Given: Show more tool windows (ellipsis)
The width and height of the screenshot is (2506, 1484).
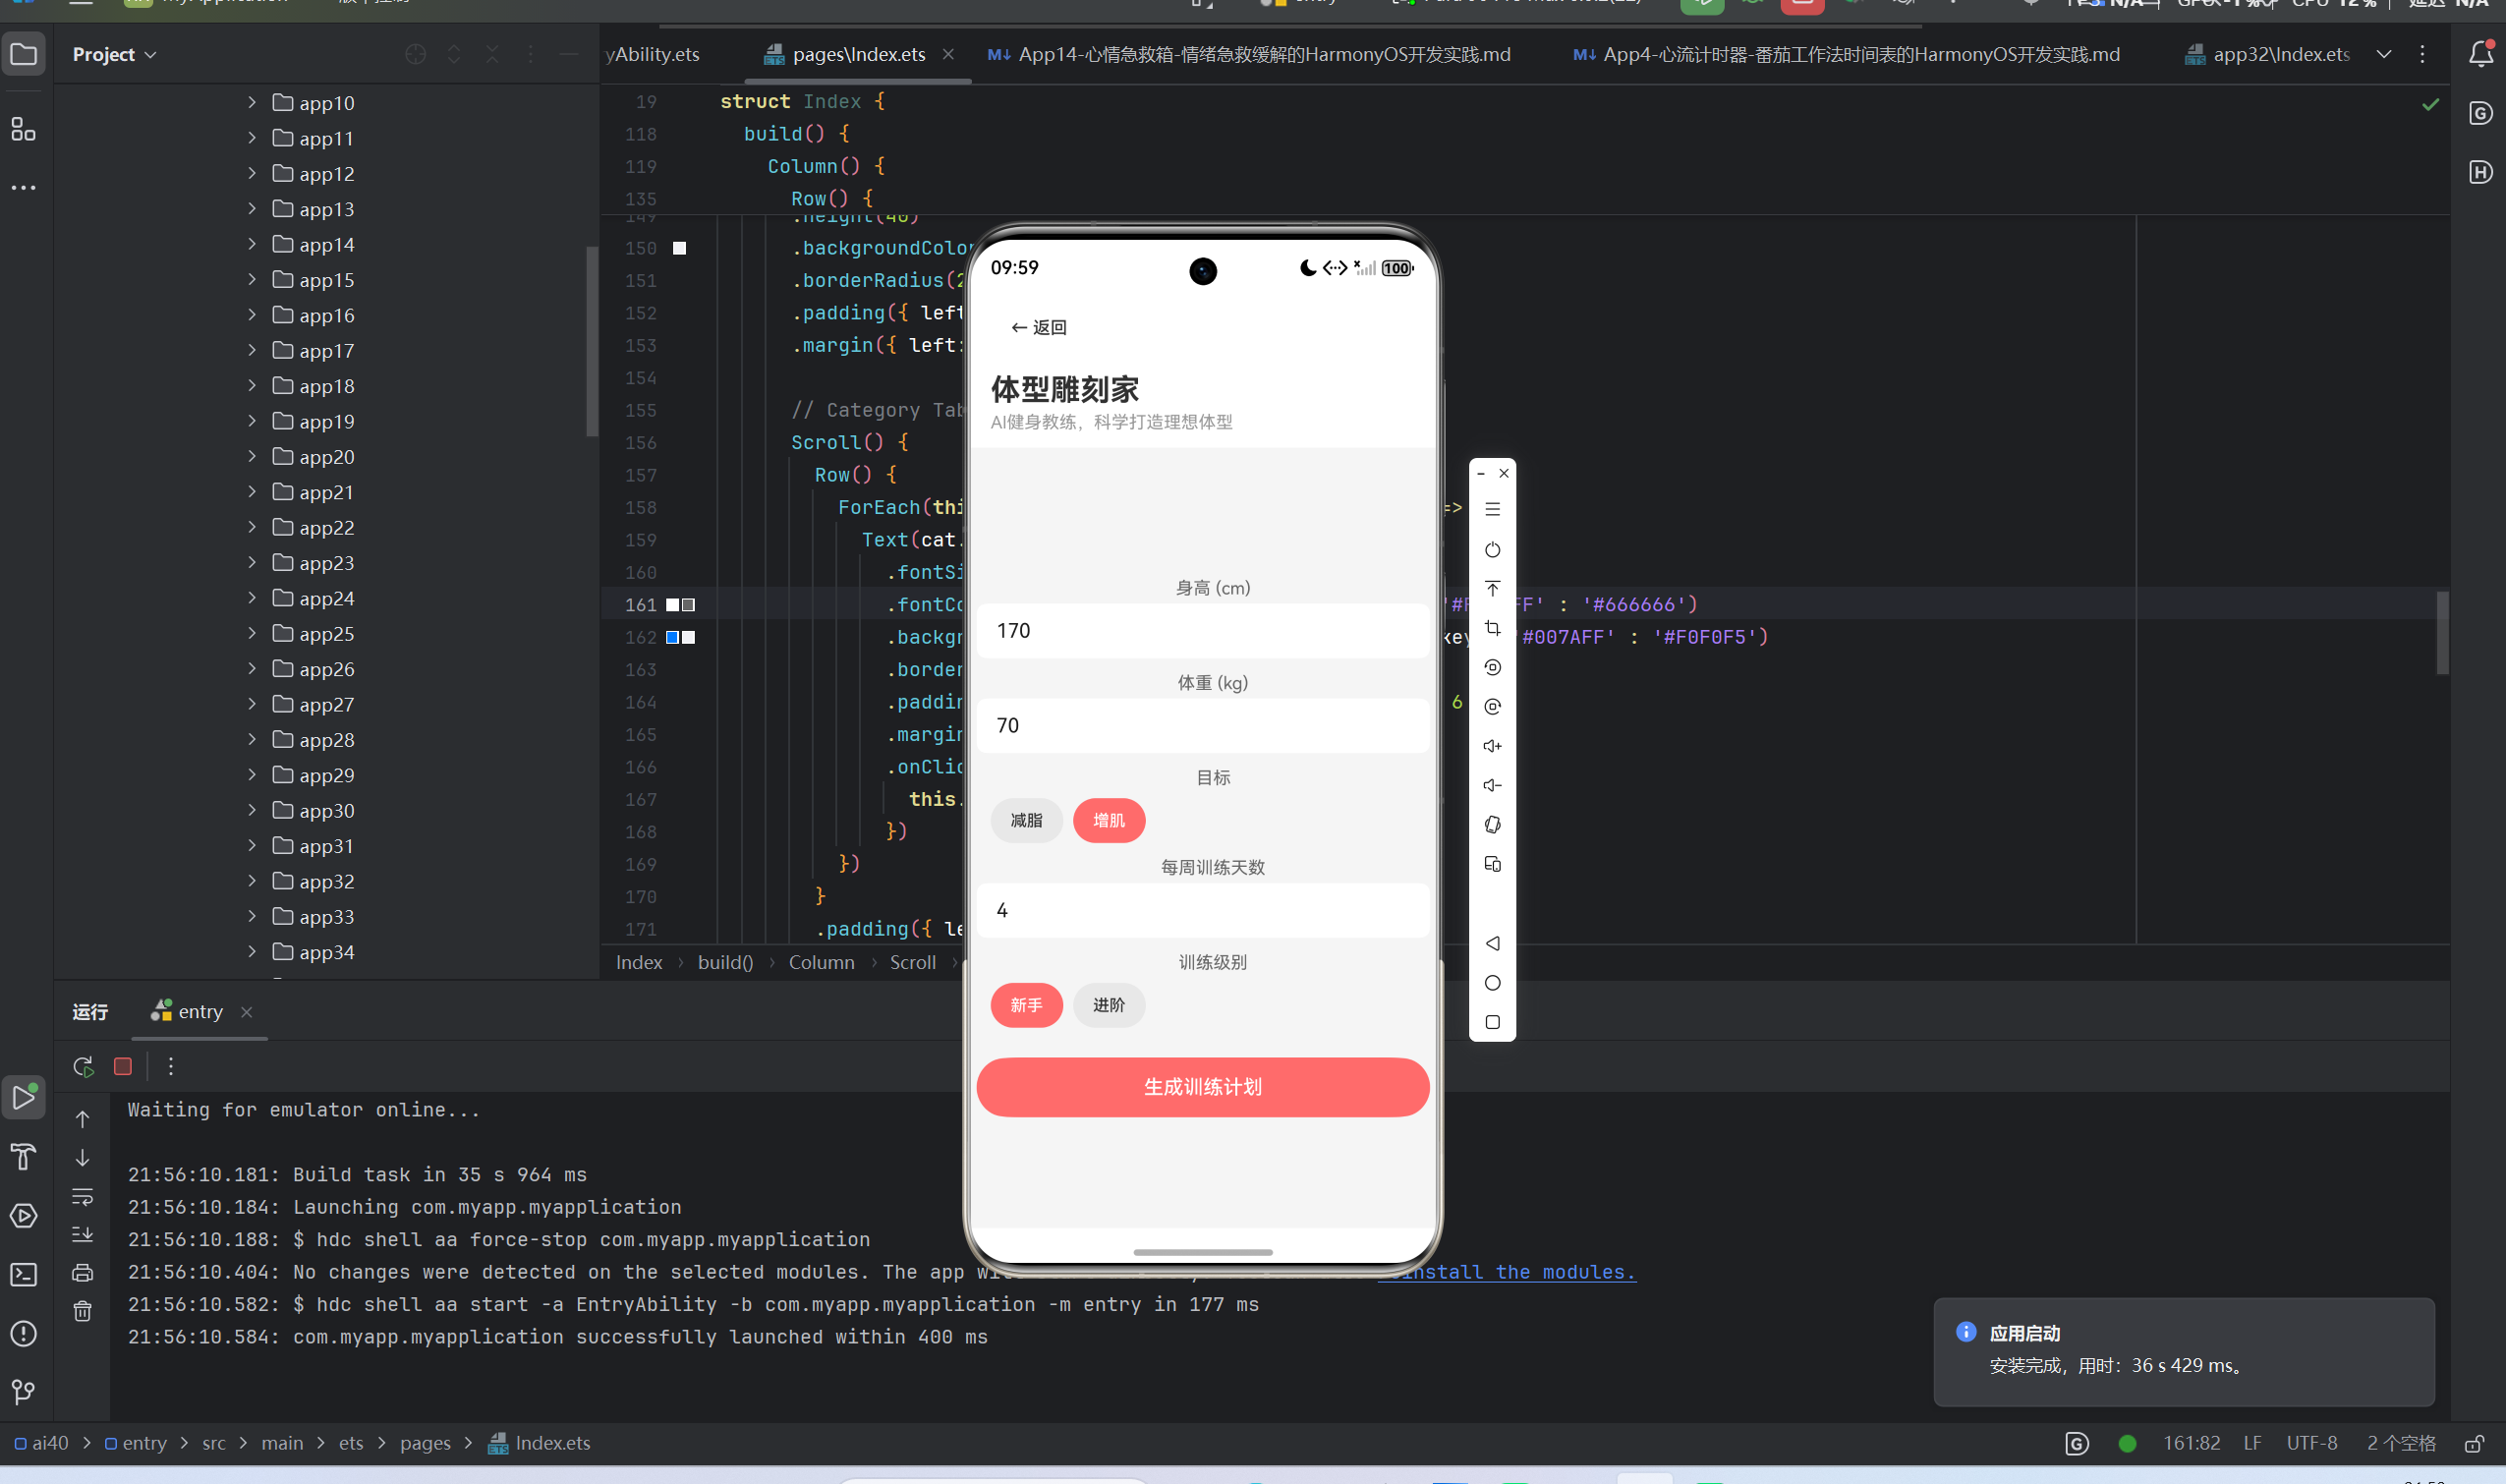Looking at the screenshot, I should pyautogui.click(x=24, y=187).
